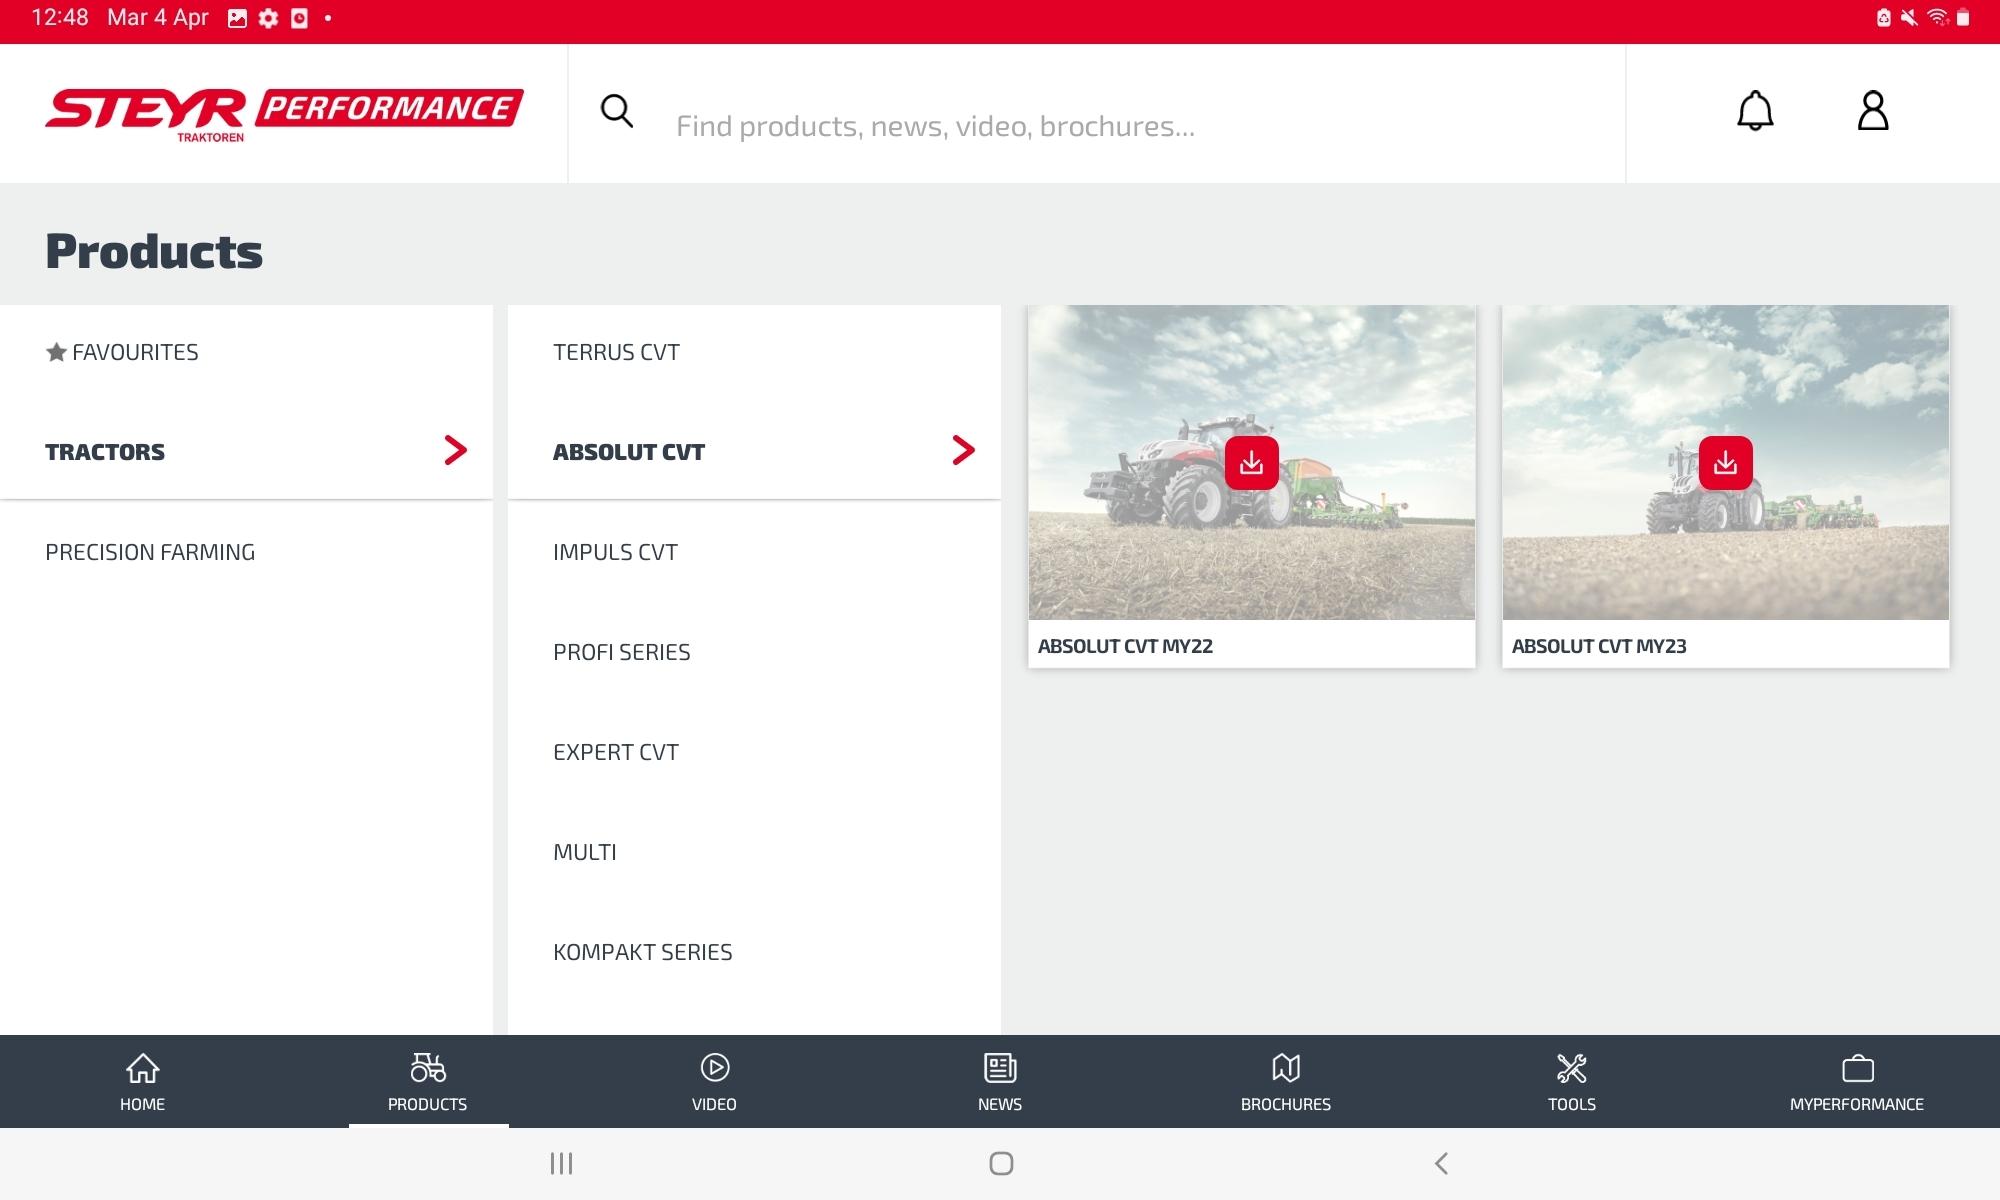
Task: Open the KOMPAKT SERIES entry
Action: pos(754,952)
